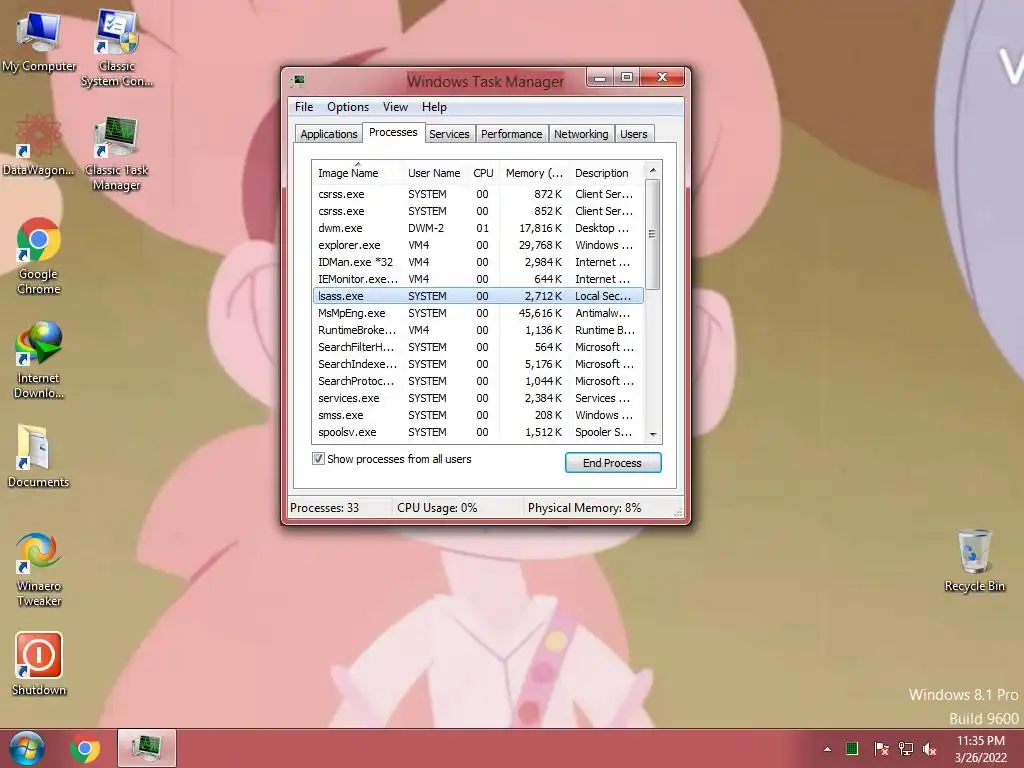This screenshot has width=1024, height=768.
Task: Open the DataWagon desktop shortcut
Action: 38,144
